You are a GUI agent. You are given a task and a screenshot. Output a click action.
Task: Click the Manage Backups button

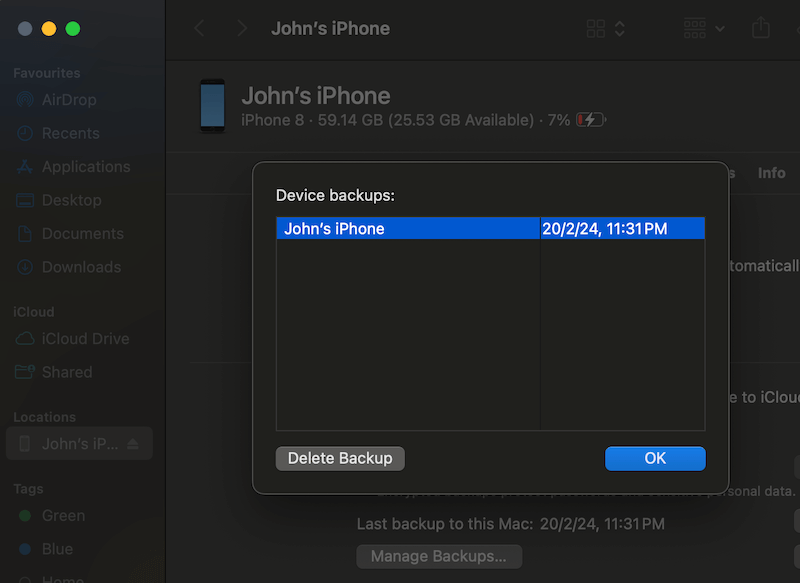pyautogui.click(x=439, y=555)
